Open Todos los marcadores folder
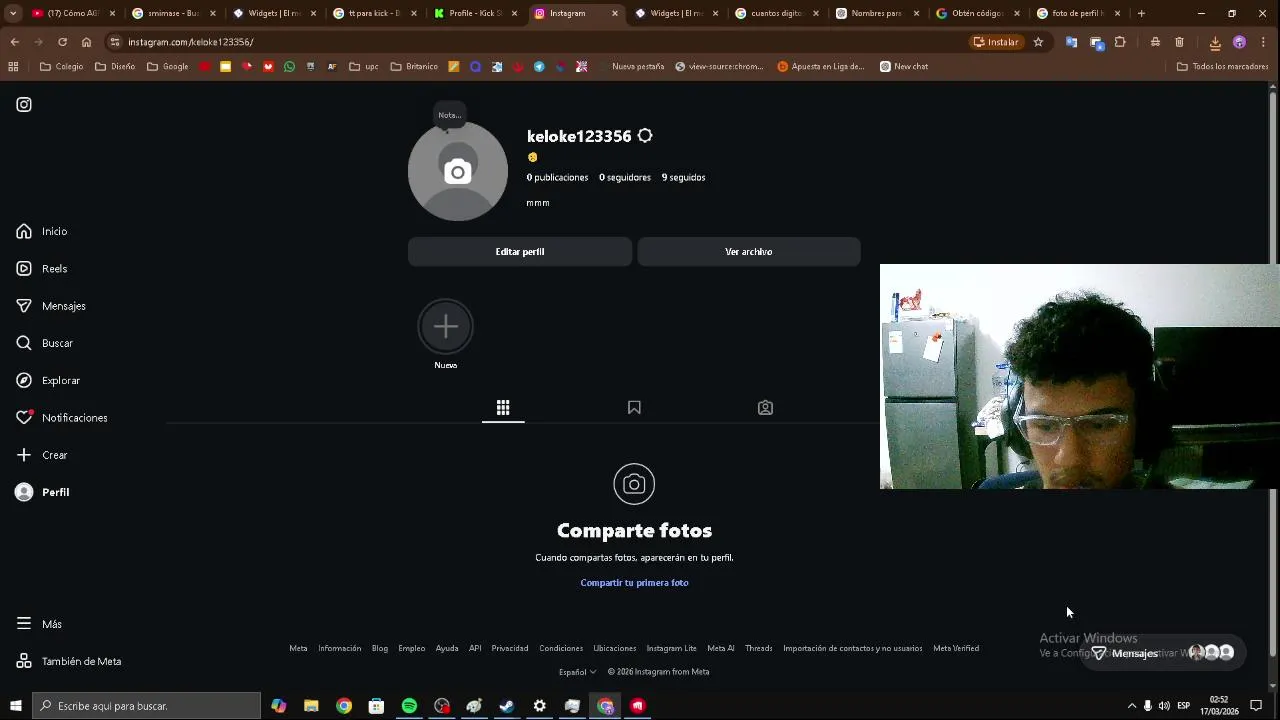 tap(1222, 67)
